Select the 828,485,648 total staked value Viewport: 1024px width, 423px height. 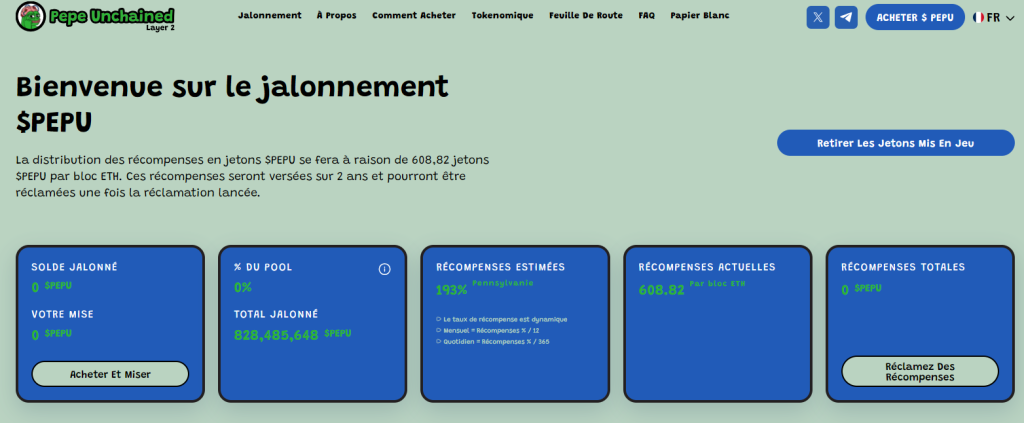pos(276,335)
